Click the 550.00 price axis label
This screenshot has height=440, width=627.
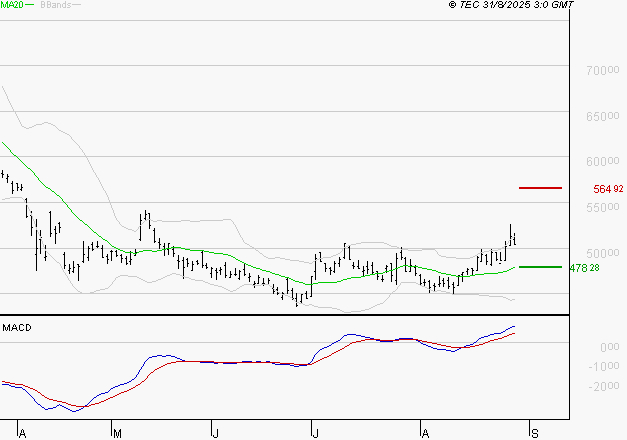(603, 208)
